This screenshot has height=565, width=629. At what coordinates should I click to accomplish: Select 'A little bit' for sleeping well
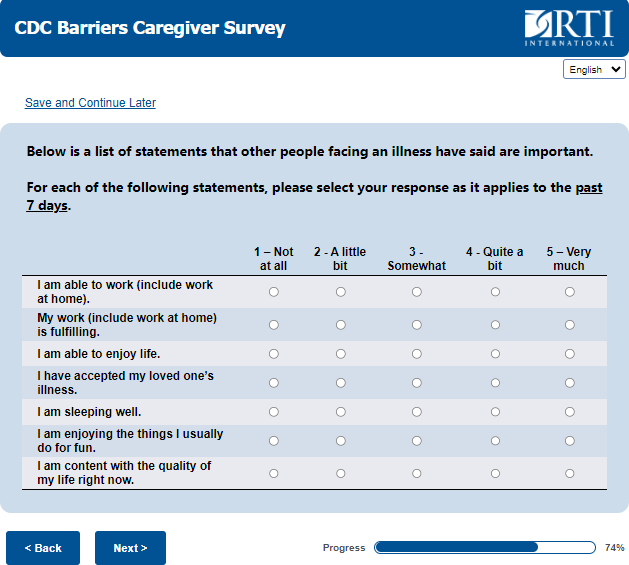click(x=341, y=412)
